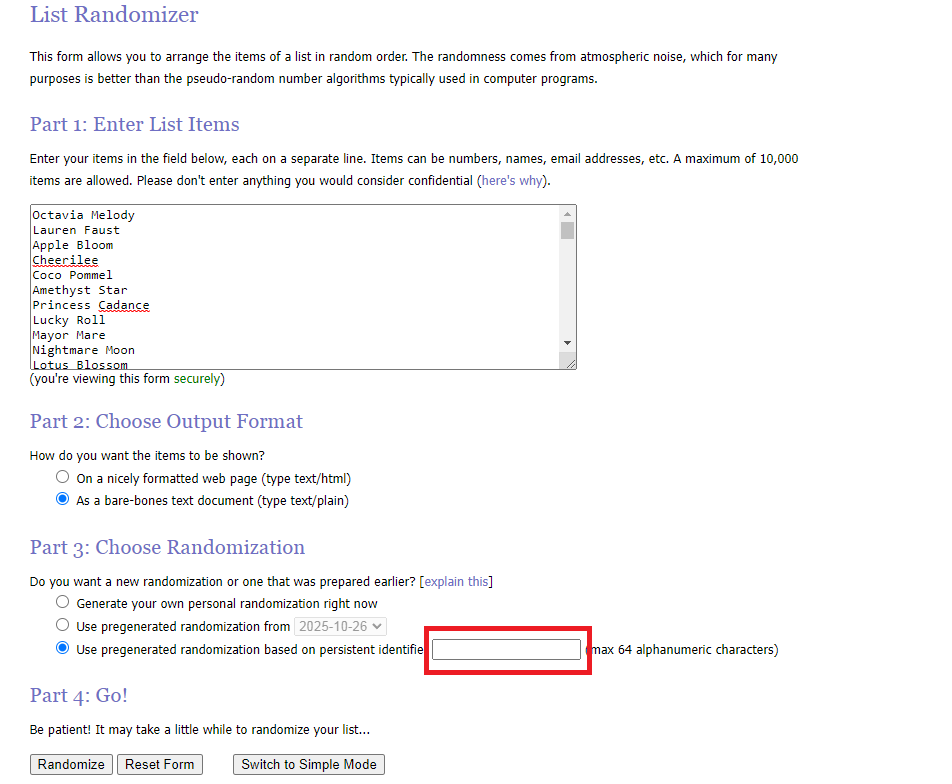The height and width of the screenshot is (784, 952).
Task: Click the list textarea scrollbar thumb
Action: 567,231
